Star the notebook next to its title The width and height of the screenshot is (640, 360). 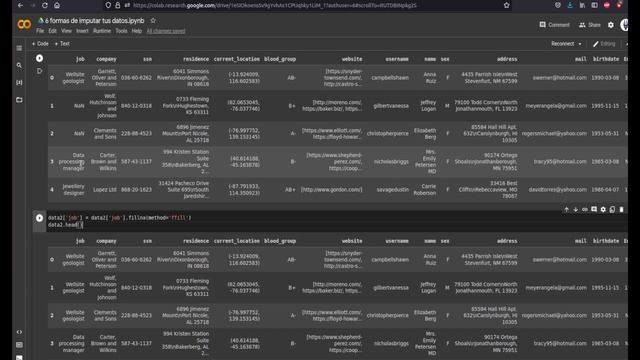pos(153,20)
